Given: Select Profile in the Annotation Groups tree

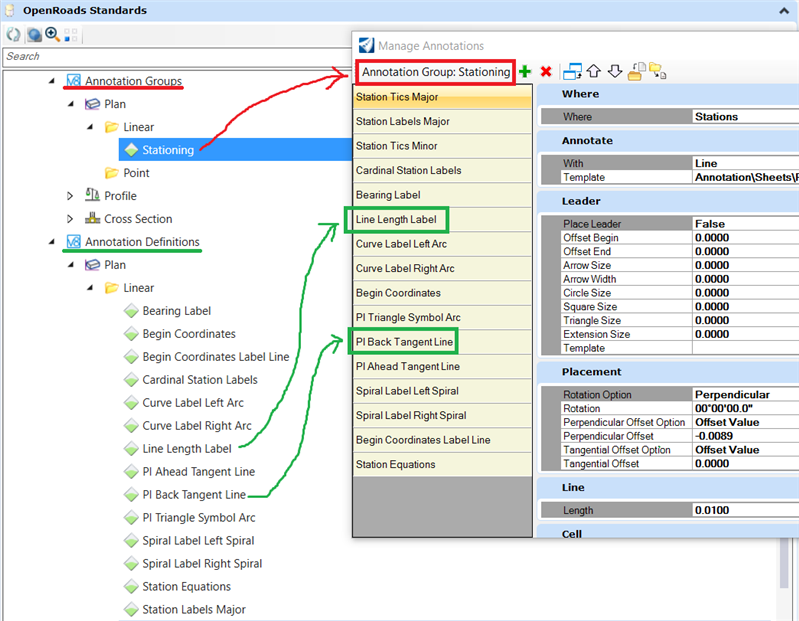Looking at the screenshot, I should (x=120, y=196).
